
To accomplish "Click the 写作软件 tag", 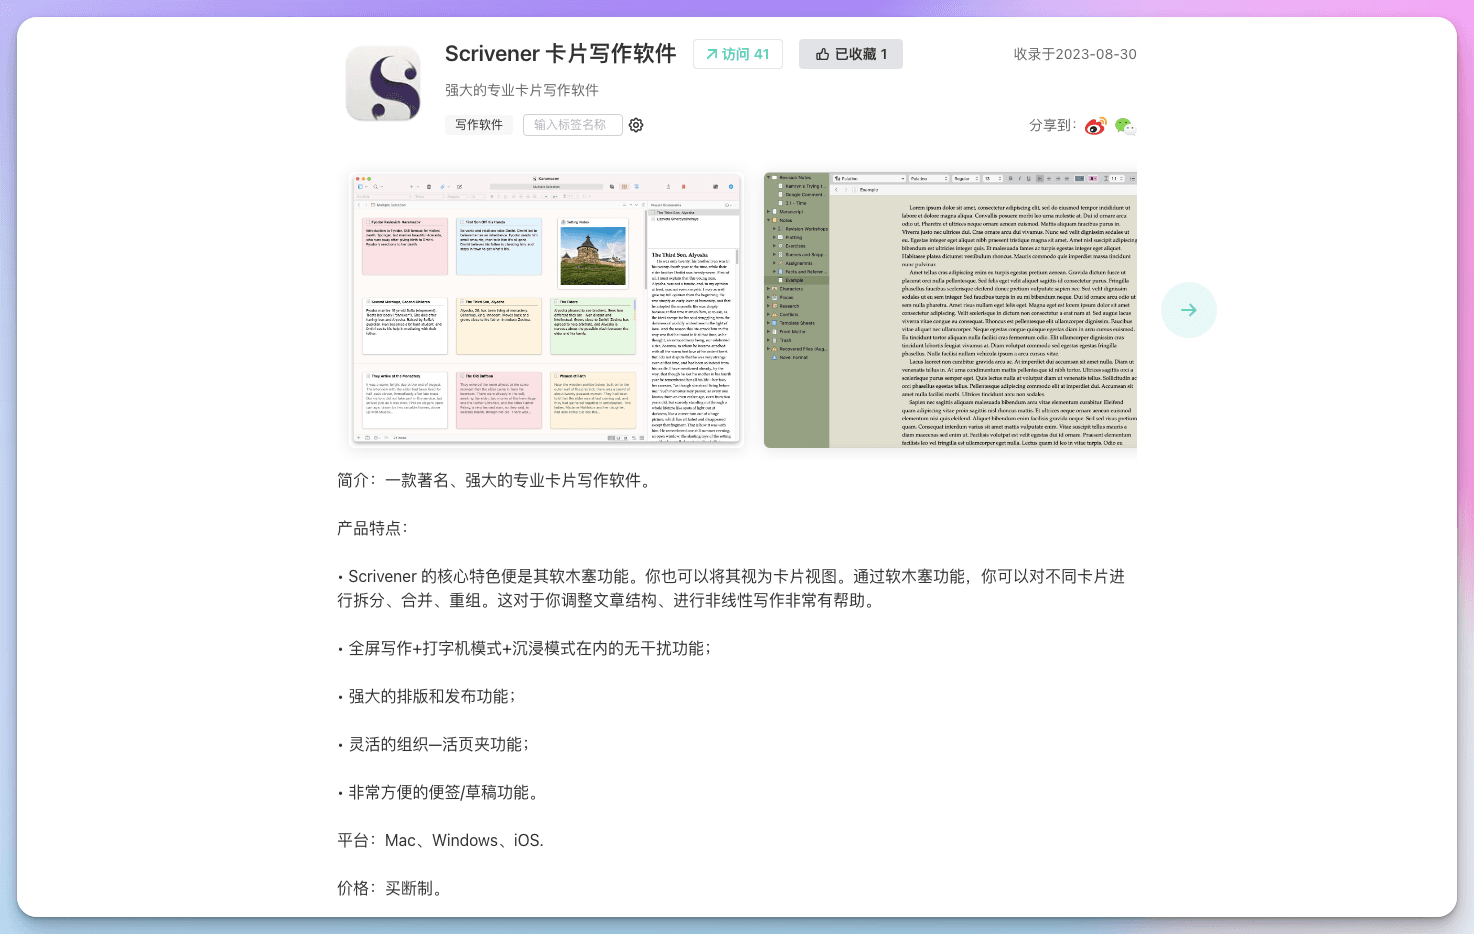I will click(479, 125).
